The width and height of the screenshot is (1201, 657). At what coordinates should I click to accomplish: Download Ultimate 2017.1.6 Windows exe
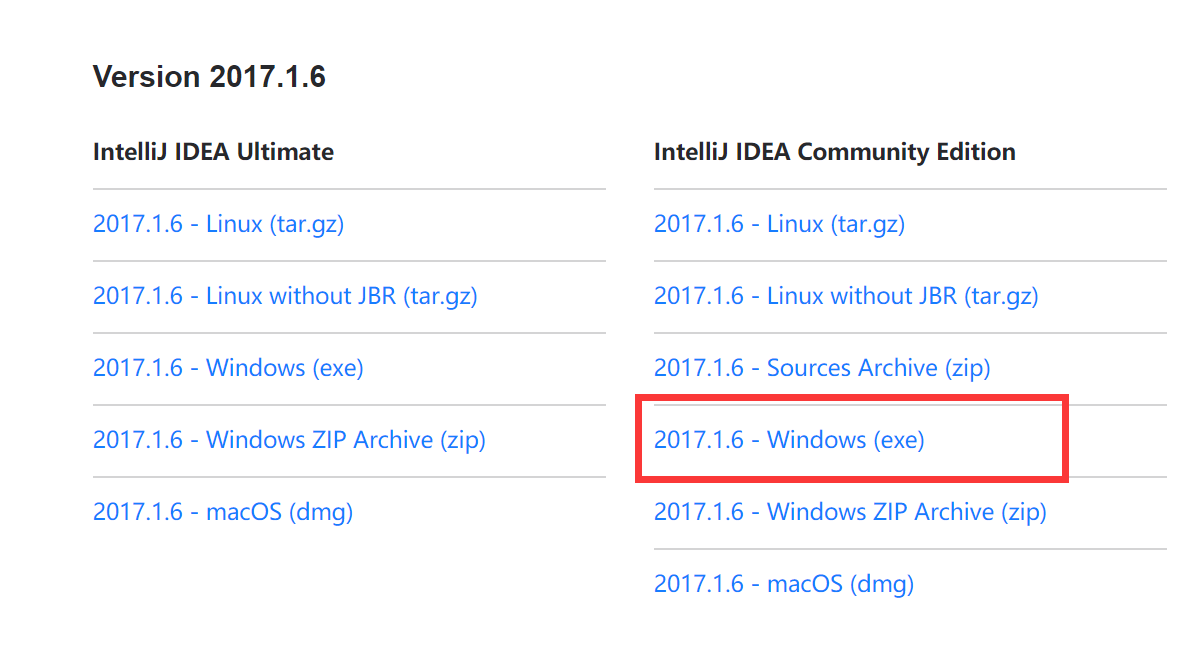pyautogui.click(x=228, y=368)
